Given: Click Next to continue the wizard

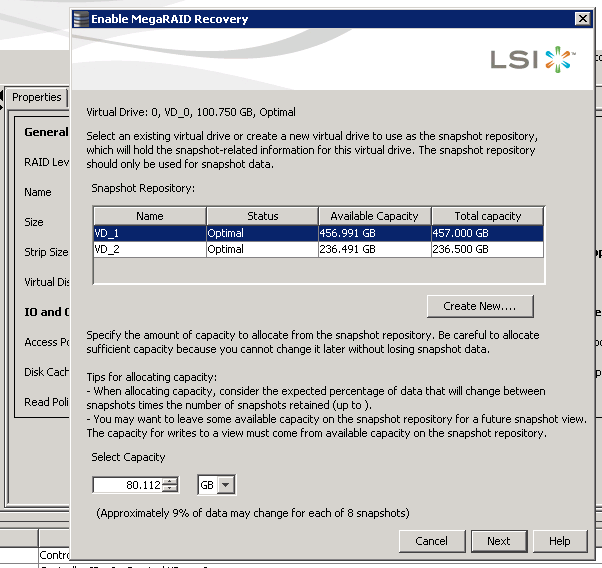Looking at the screenshot, I should point(499,541).
